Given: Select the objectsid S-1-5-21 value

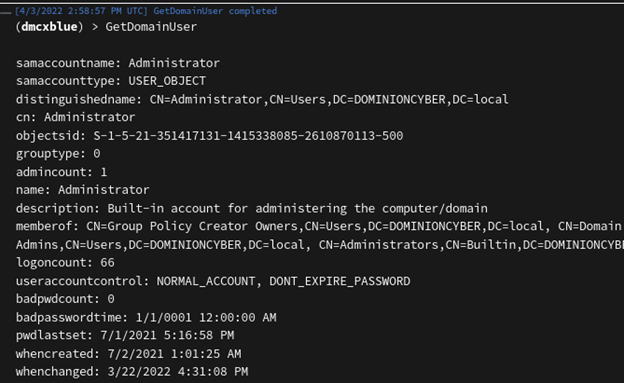Looking at the screenshot, I should [248, 136].
